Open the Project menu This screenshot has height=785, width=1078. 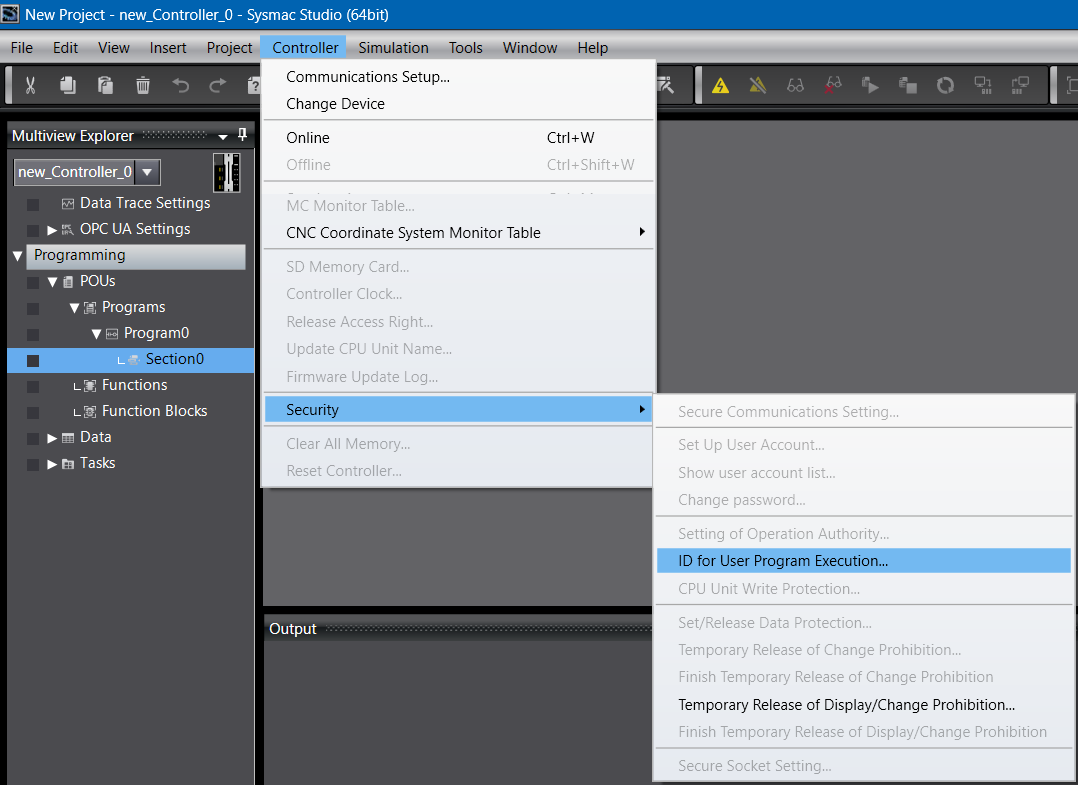click(x=229, y=47)
